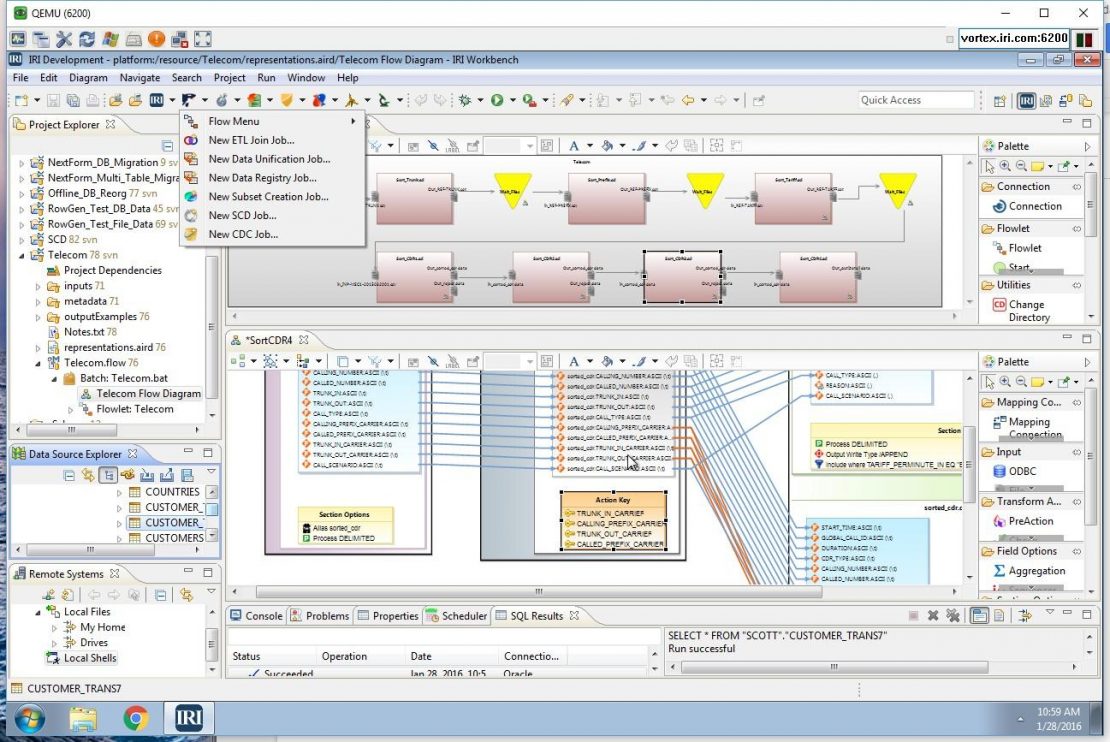Click Zoom In in the Telecom diagram palette

click(1005, 166)
